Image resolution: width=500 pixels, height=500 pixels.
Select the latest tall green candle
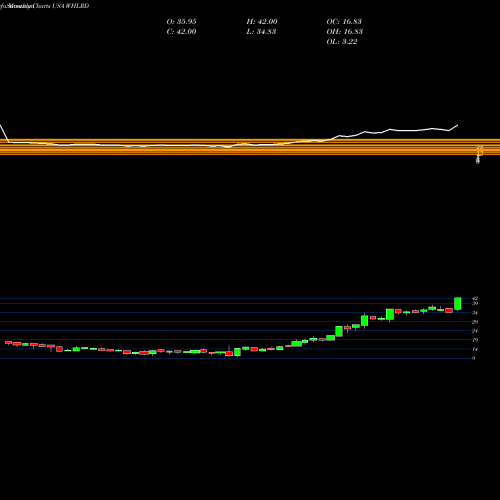point(458,304)
